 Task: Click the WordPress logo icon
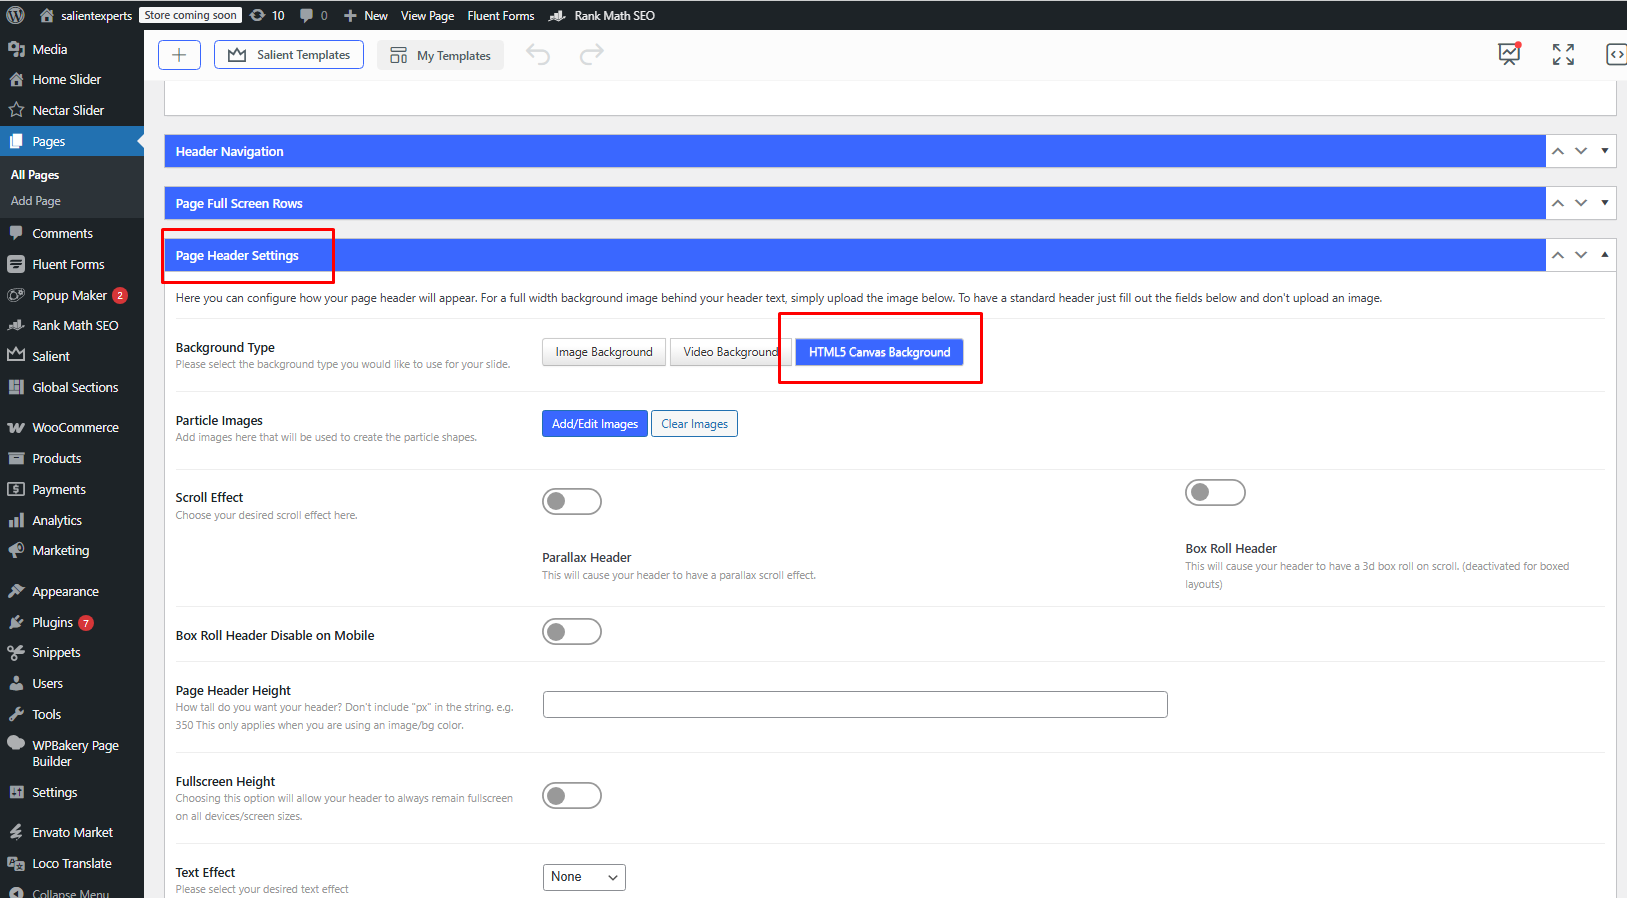[x=16, y=15]
